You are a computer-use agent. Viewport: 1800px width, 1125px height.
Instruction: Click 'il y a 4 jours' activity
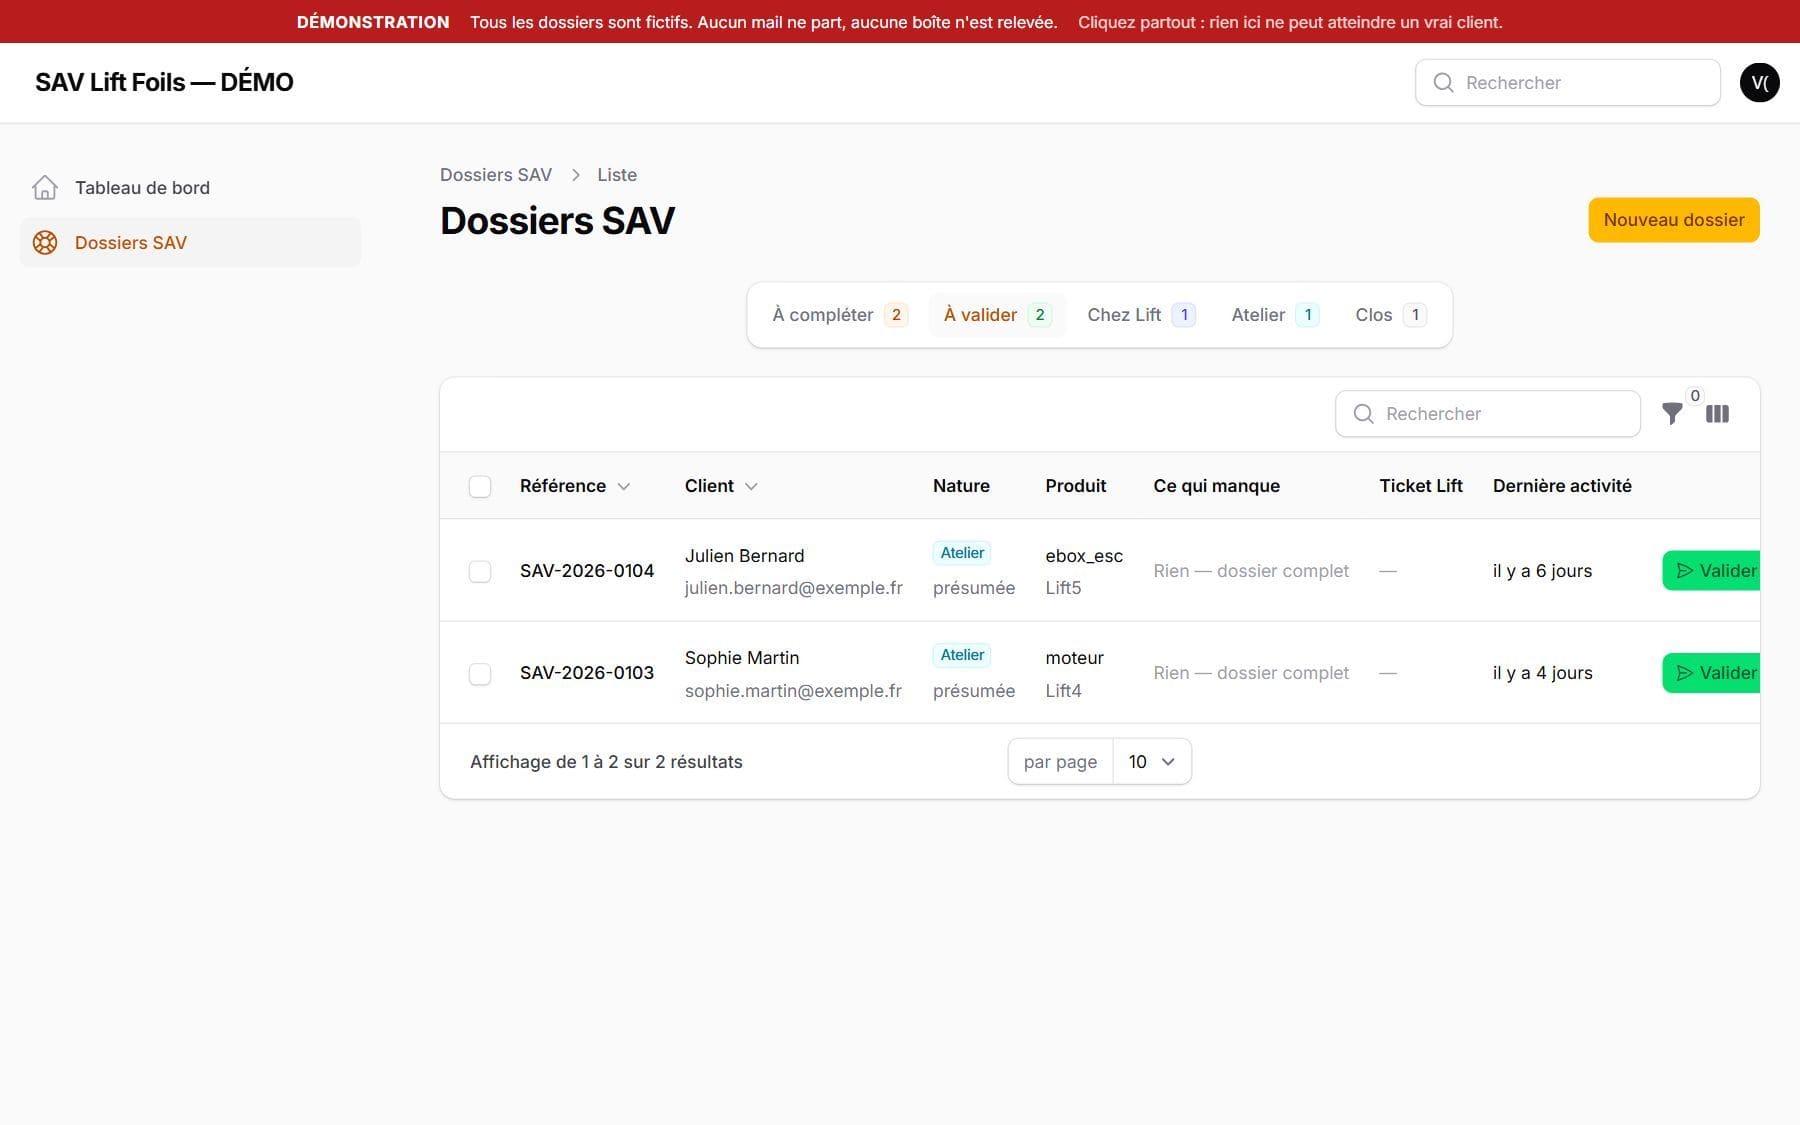click(1543, 673)
